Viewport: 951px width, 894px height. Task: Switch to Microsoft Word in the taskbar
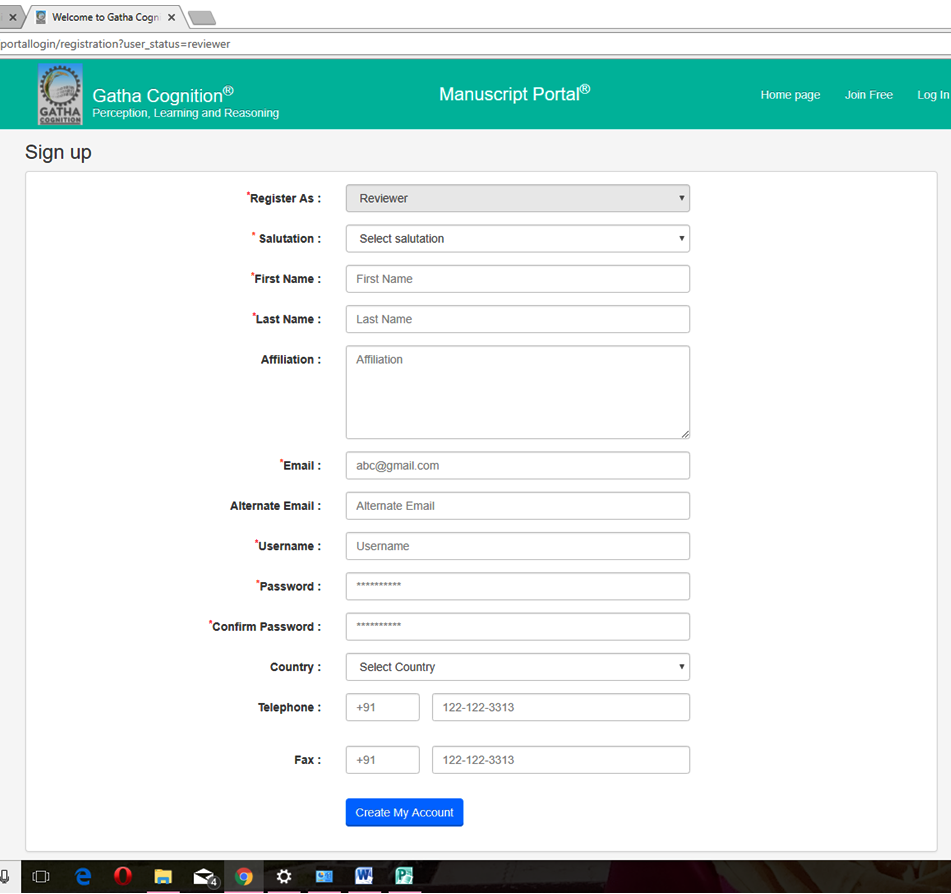pyautogui.click(x=364, y=877)
